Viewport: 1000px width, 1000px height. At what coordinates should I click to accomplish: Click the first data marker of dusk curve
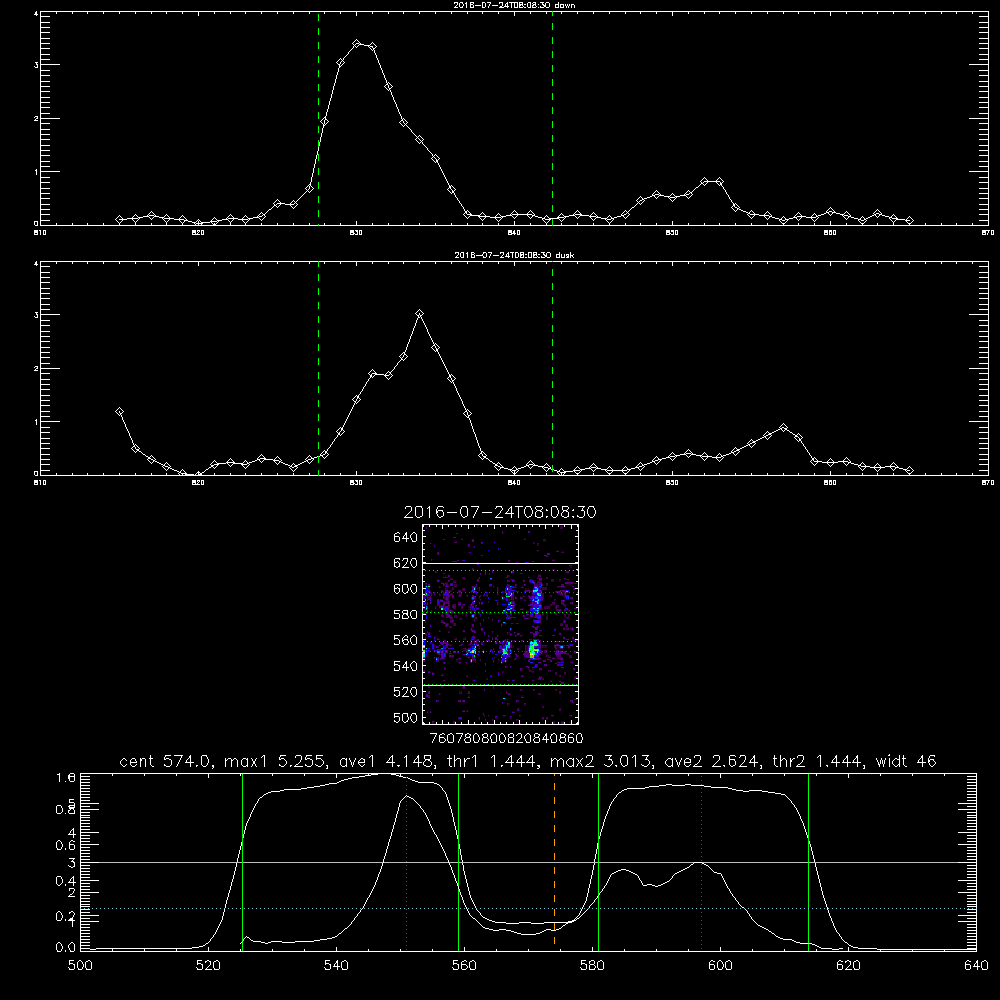119,412
